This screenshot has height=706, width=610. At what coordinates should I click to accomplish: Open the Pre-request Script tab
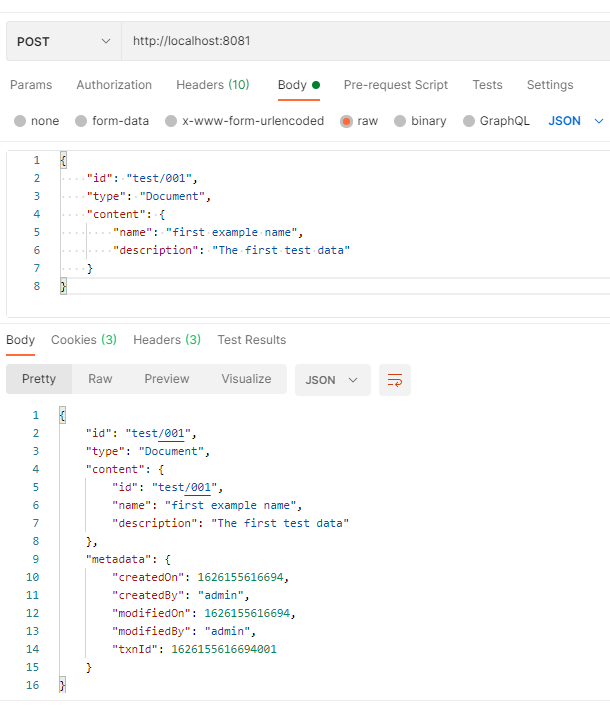coord(396,85)
